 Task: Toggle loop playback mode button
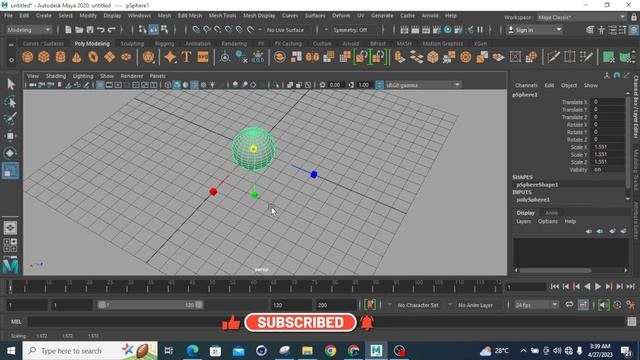569,305
